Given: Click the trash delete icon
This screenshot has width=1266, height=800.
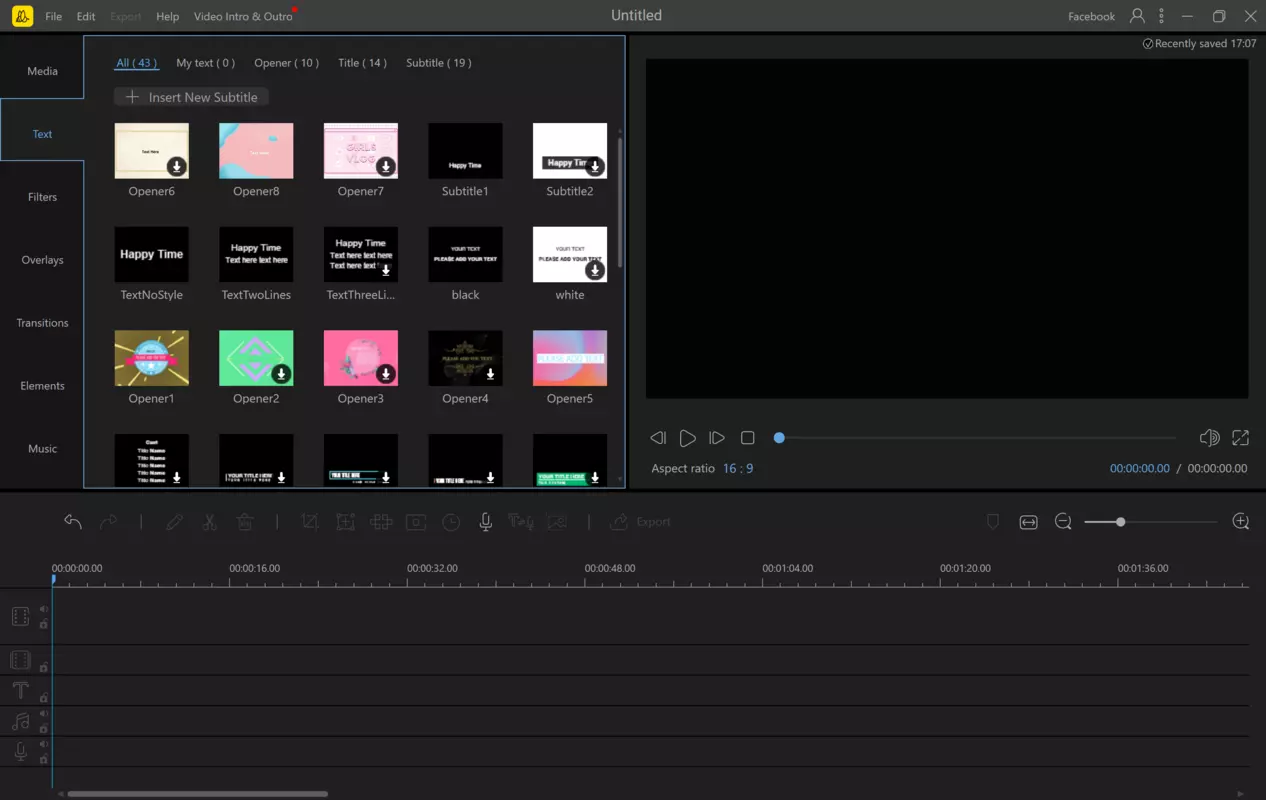Looking at the screenshot, I should pos(244,522).
